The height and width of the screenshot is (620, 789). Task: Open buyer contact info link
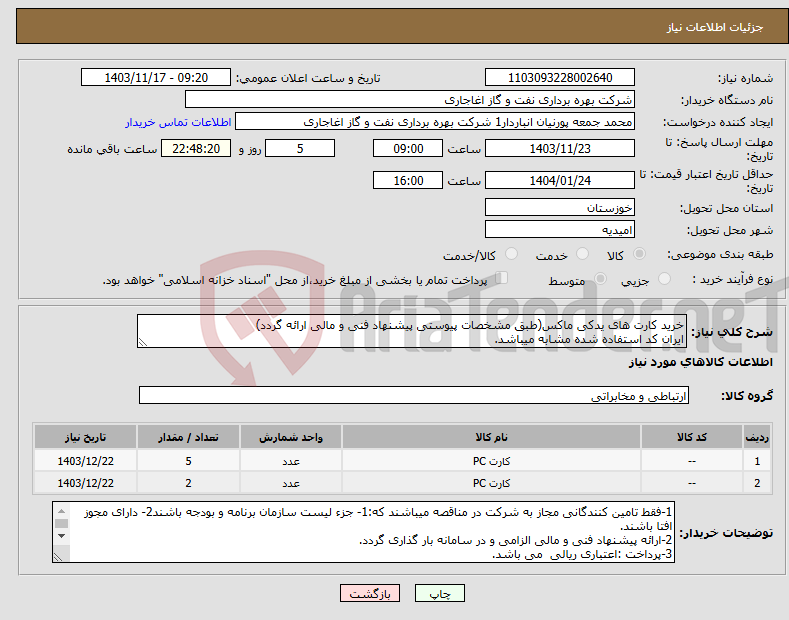178,122
